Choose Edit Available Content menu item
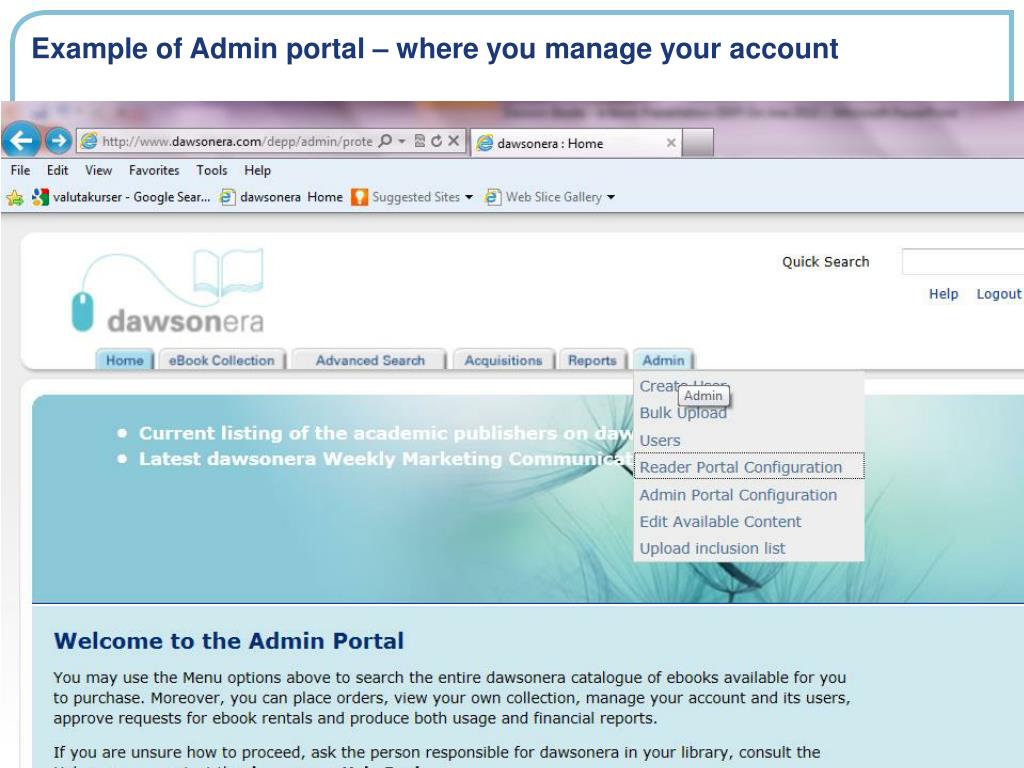 coord(720,522)
